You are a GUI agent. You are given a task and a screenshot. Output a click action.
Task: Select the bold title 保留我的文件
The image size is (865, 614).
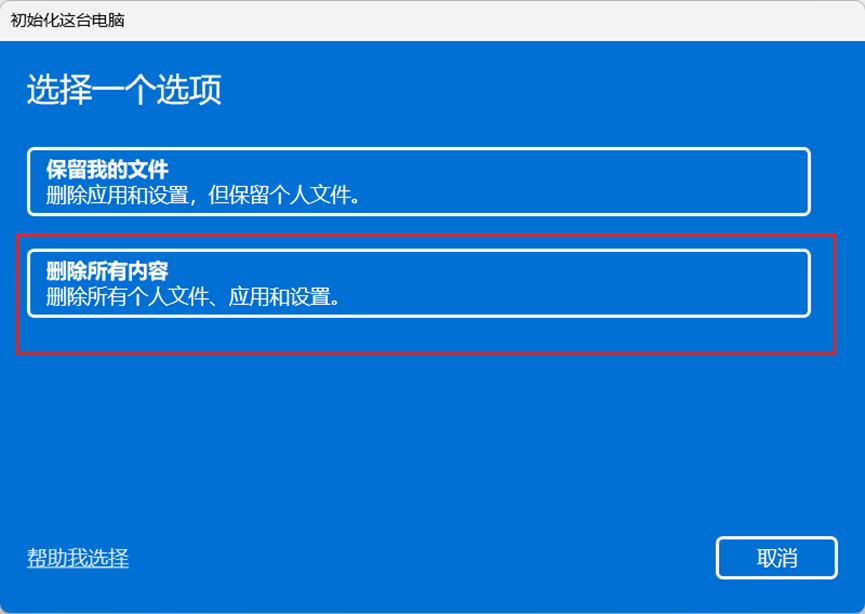point(107,169)
